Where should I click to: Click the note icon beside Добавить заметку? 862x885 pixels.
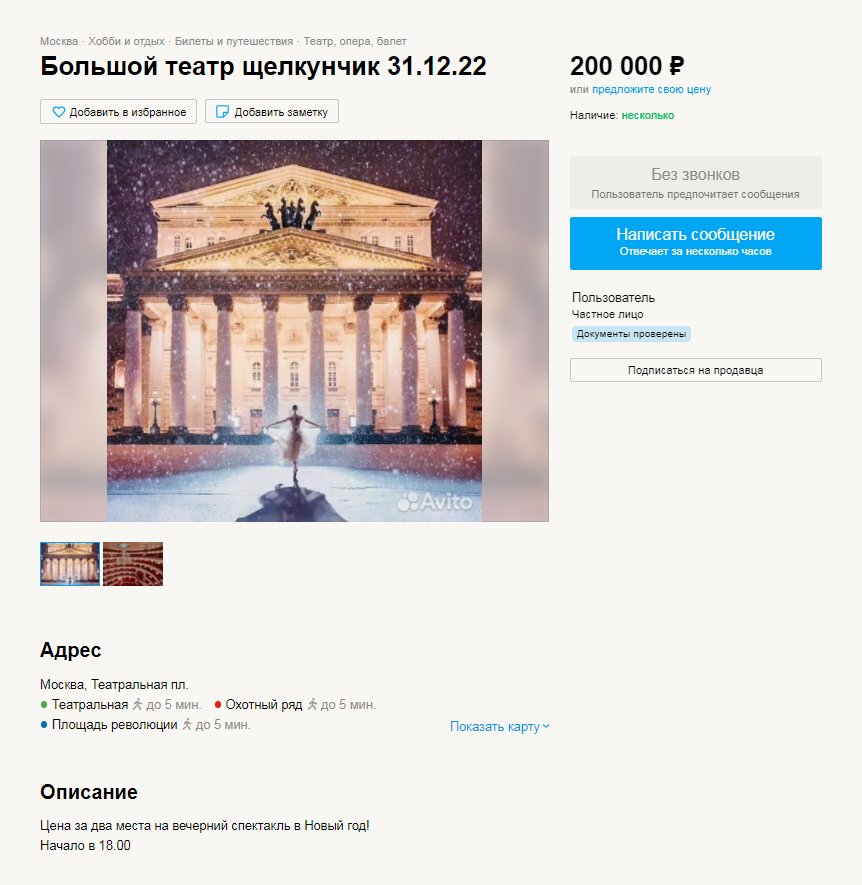222,112
